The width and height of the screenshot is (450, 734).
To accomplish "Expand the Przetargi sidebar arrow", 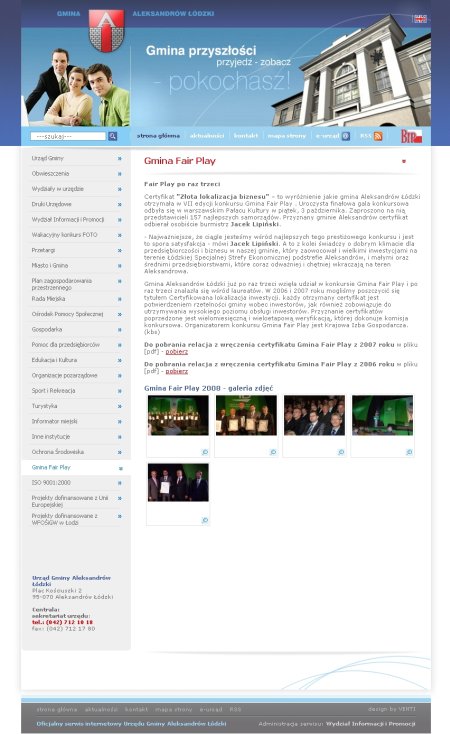I will pyautogui.click(x=120, y=251).
